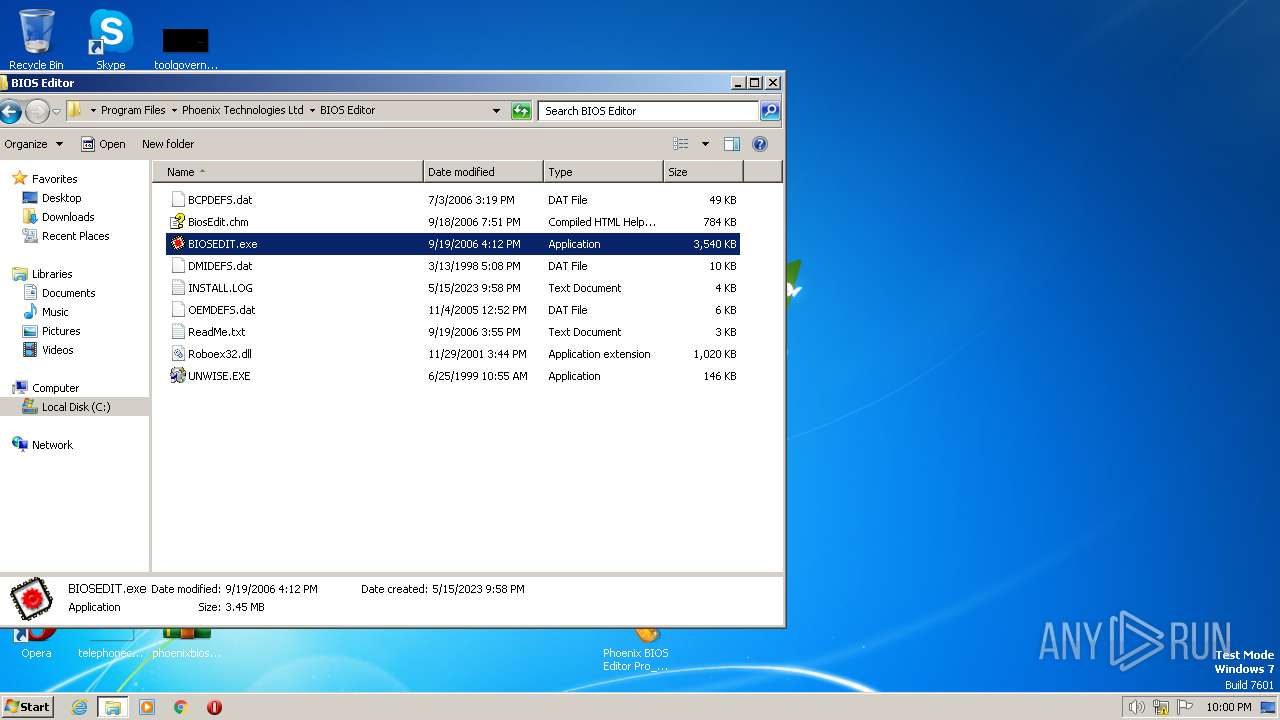Open recent pages dropdown beside Forward button
The width and height of the screenshot is (1280, 720).
pos(56,111)
